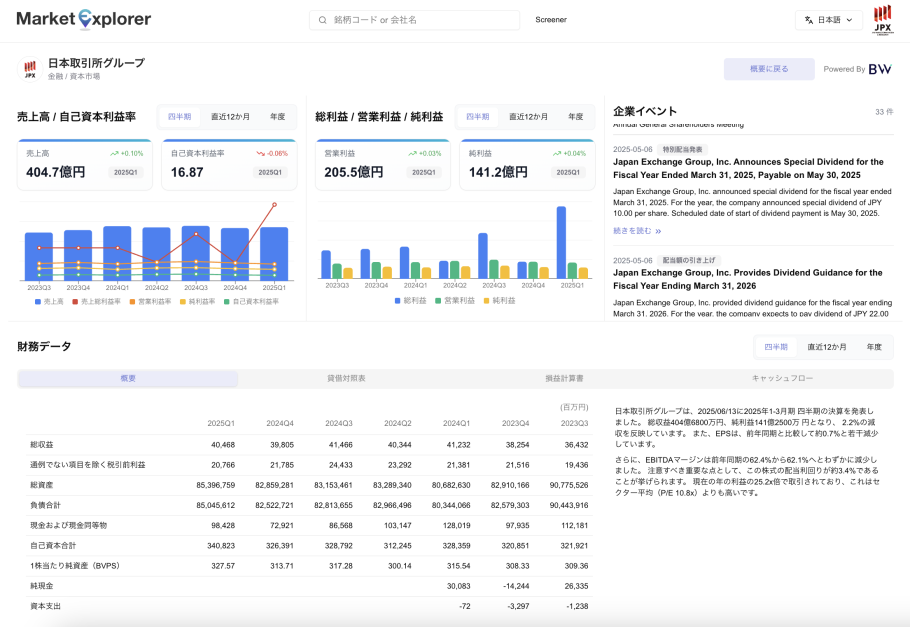Click the translate icon in language selector
Viewport: 910px width, 627px height.
click(808, 20)
